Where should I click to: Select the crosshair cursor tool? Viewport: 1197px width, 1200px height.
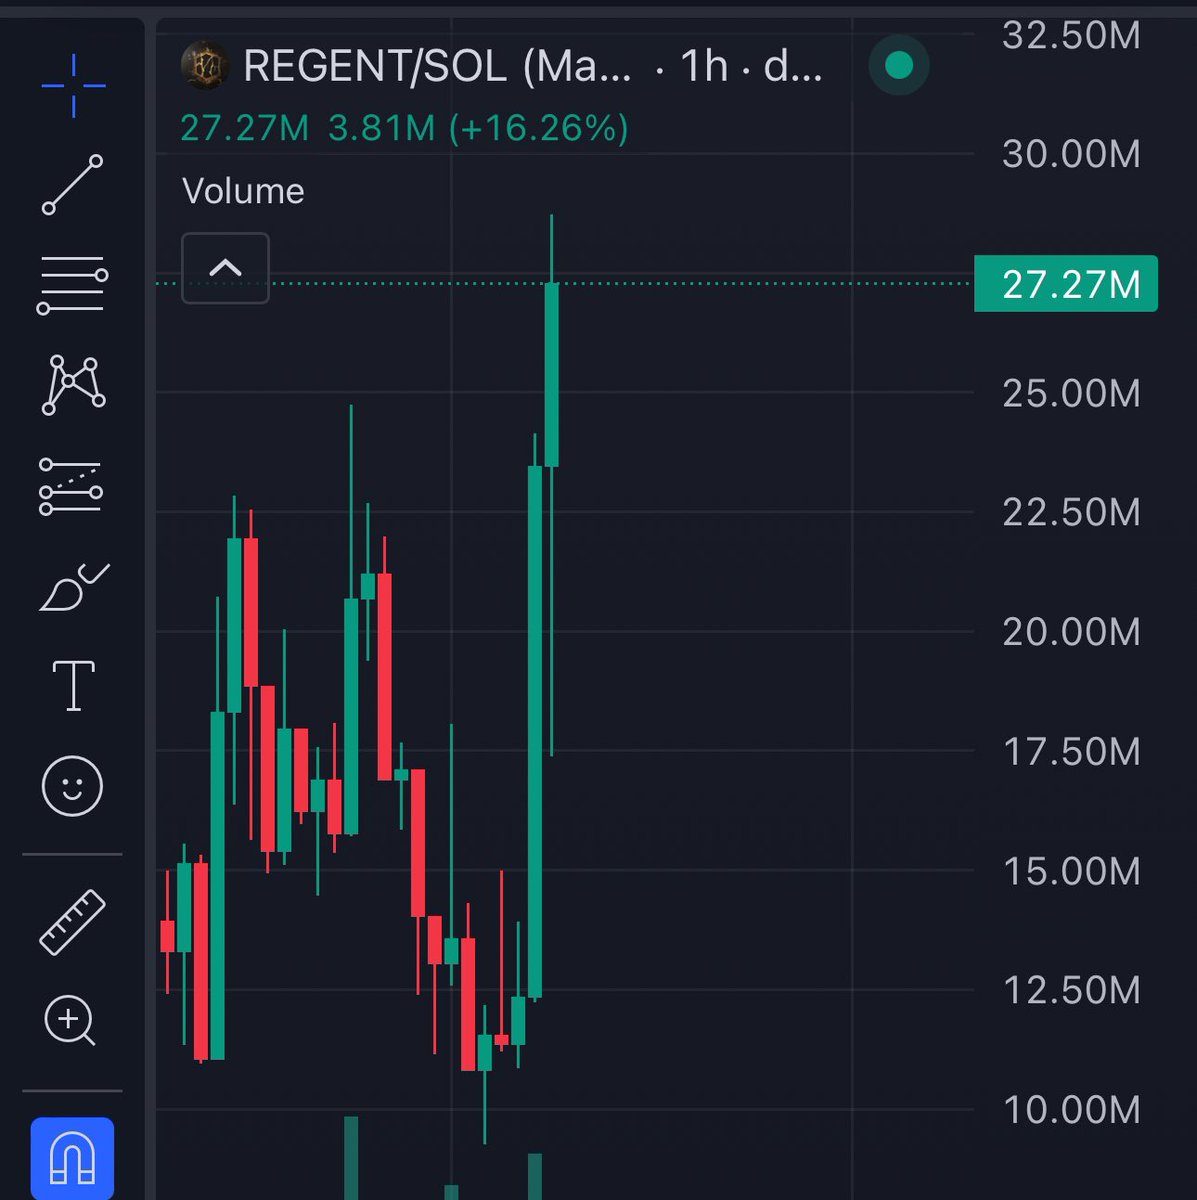tap(73, 86)
